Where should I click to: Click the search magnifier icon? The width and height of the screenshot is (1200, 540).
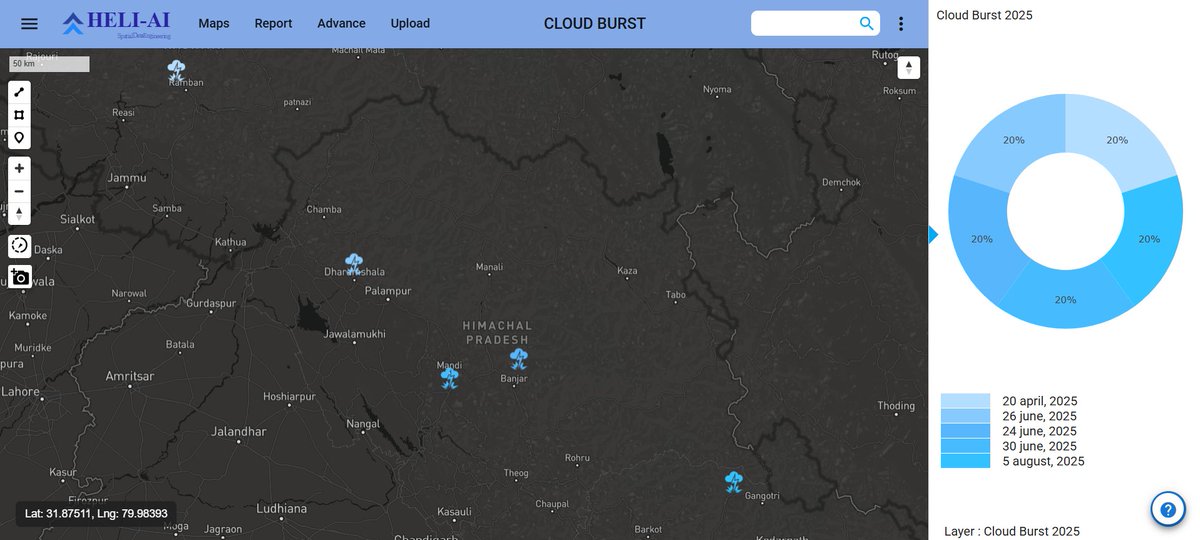tap(867, 23)
